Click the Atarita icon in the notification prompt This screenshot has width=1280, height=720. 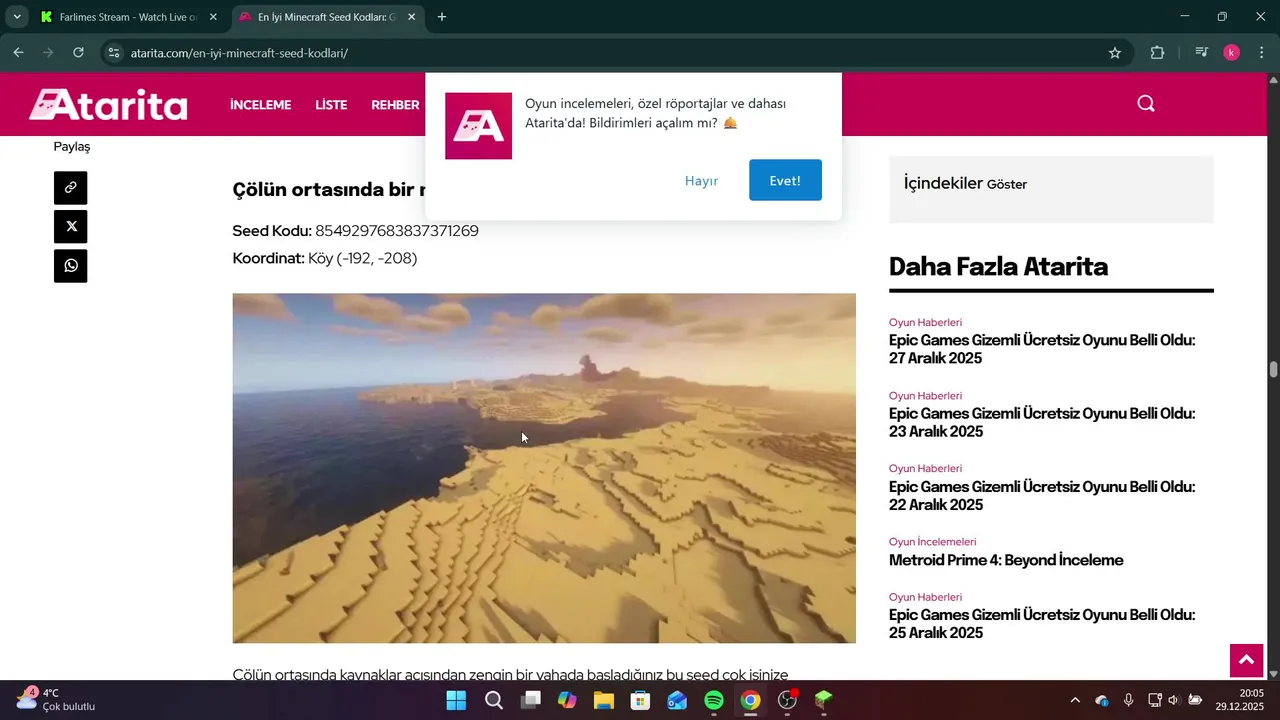point(478,126)
